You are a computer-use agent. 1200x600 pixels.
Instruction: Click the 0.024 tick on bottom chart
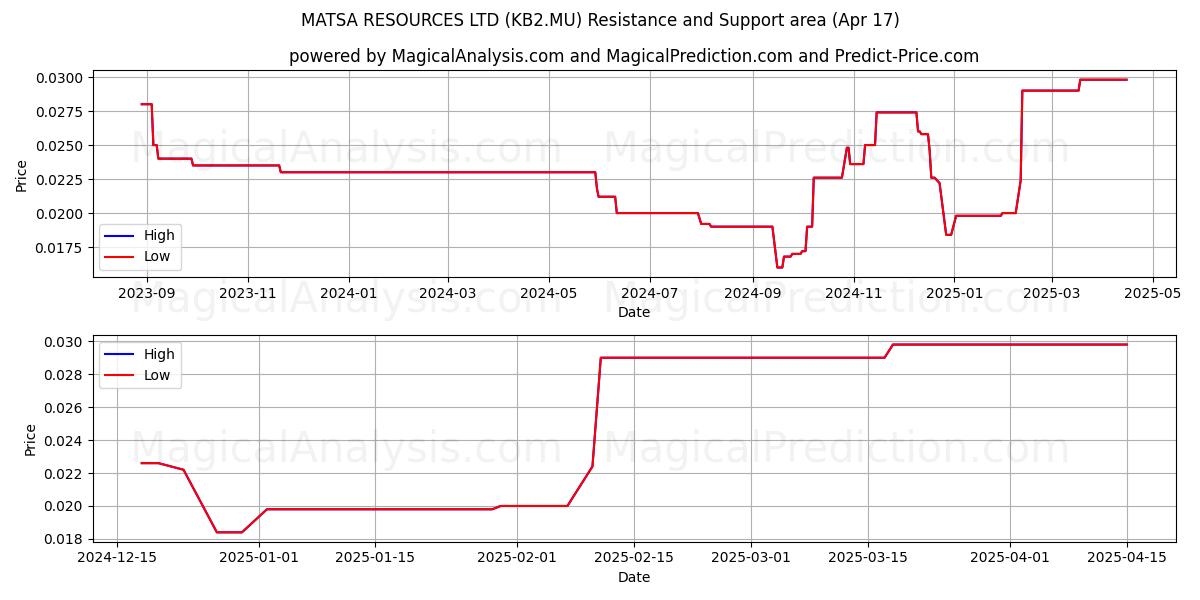pyautogui.click(x=65, y=441)
